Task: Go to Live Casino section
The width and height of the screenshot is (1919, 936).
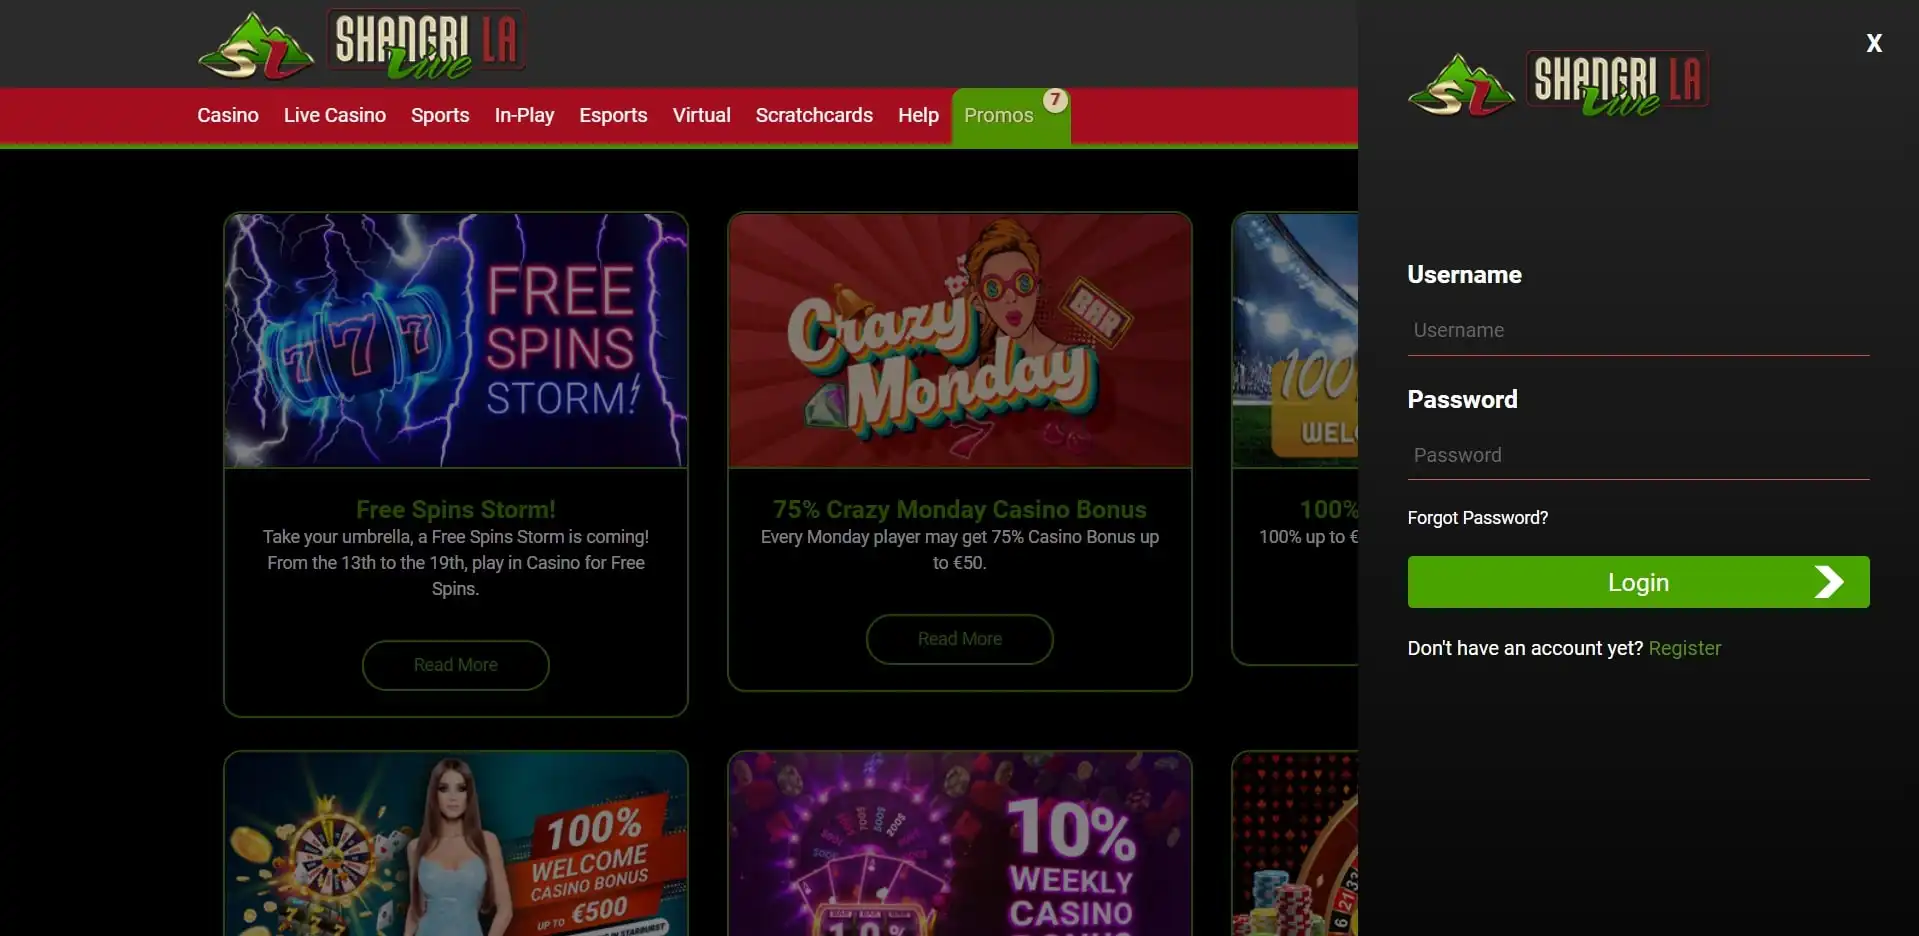Action: 335,115
